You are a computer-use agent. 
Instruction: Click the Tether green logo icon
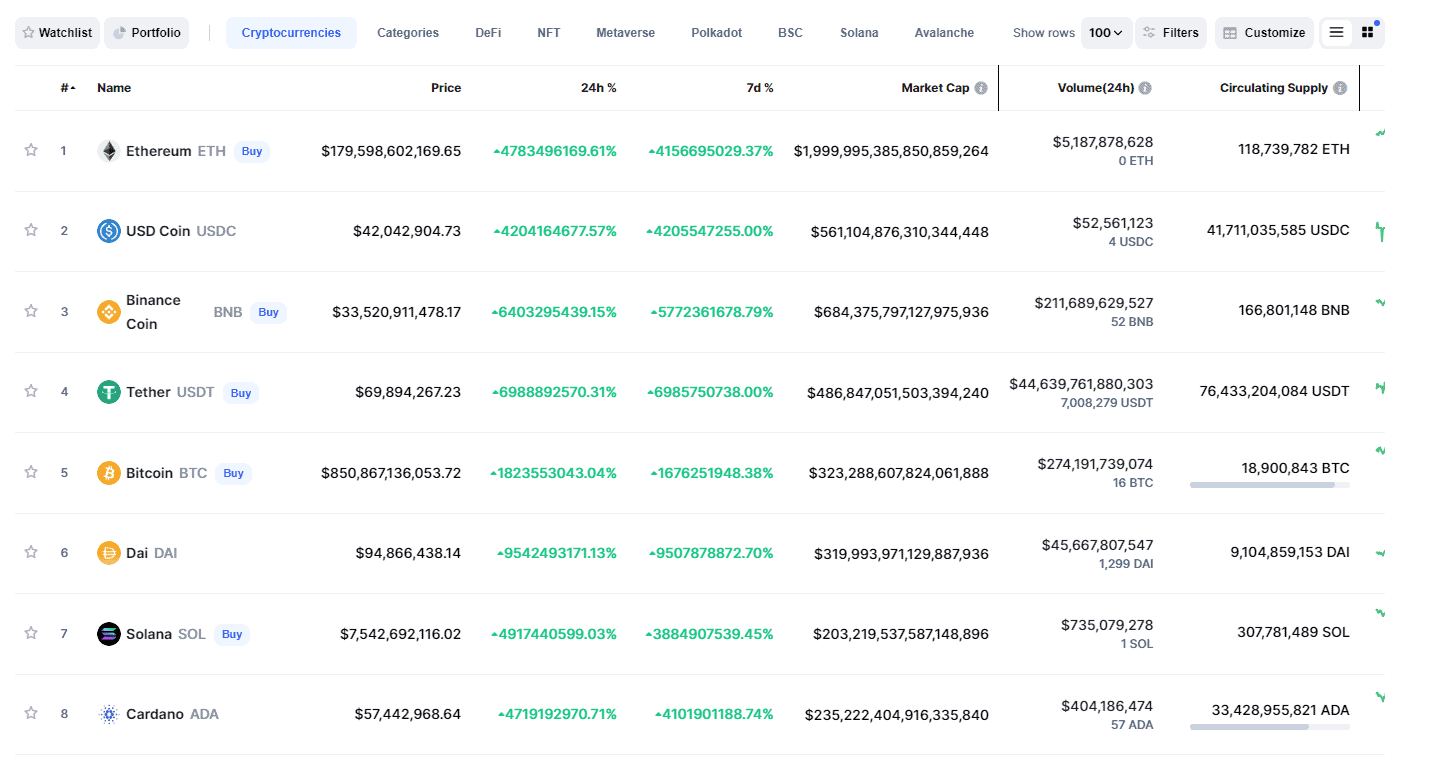109,392
